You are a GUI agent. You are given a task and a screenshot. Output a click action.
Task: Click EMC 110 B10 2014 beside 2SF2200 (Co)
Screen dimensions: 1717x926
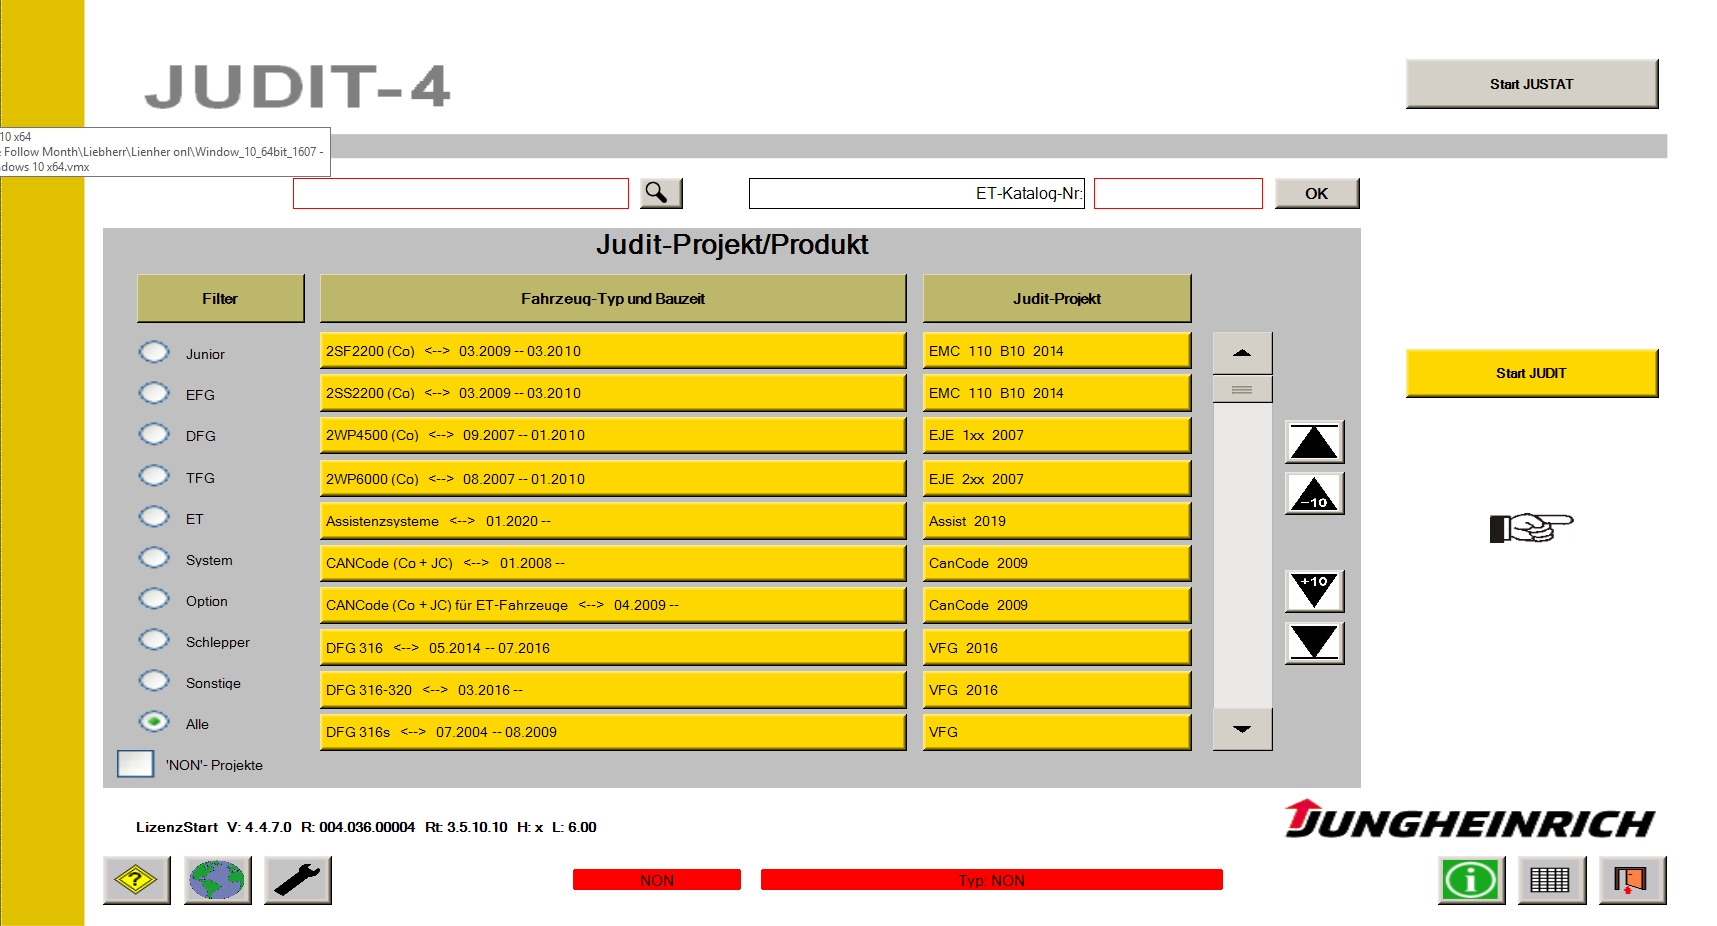(x=1057, y=351)
